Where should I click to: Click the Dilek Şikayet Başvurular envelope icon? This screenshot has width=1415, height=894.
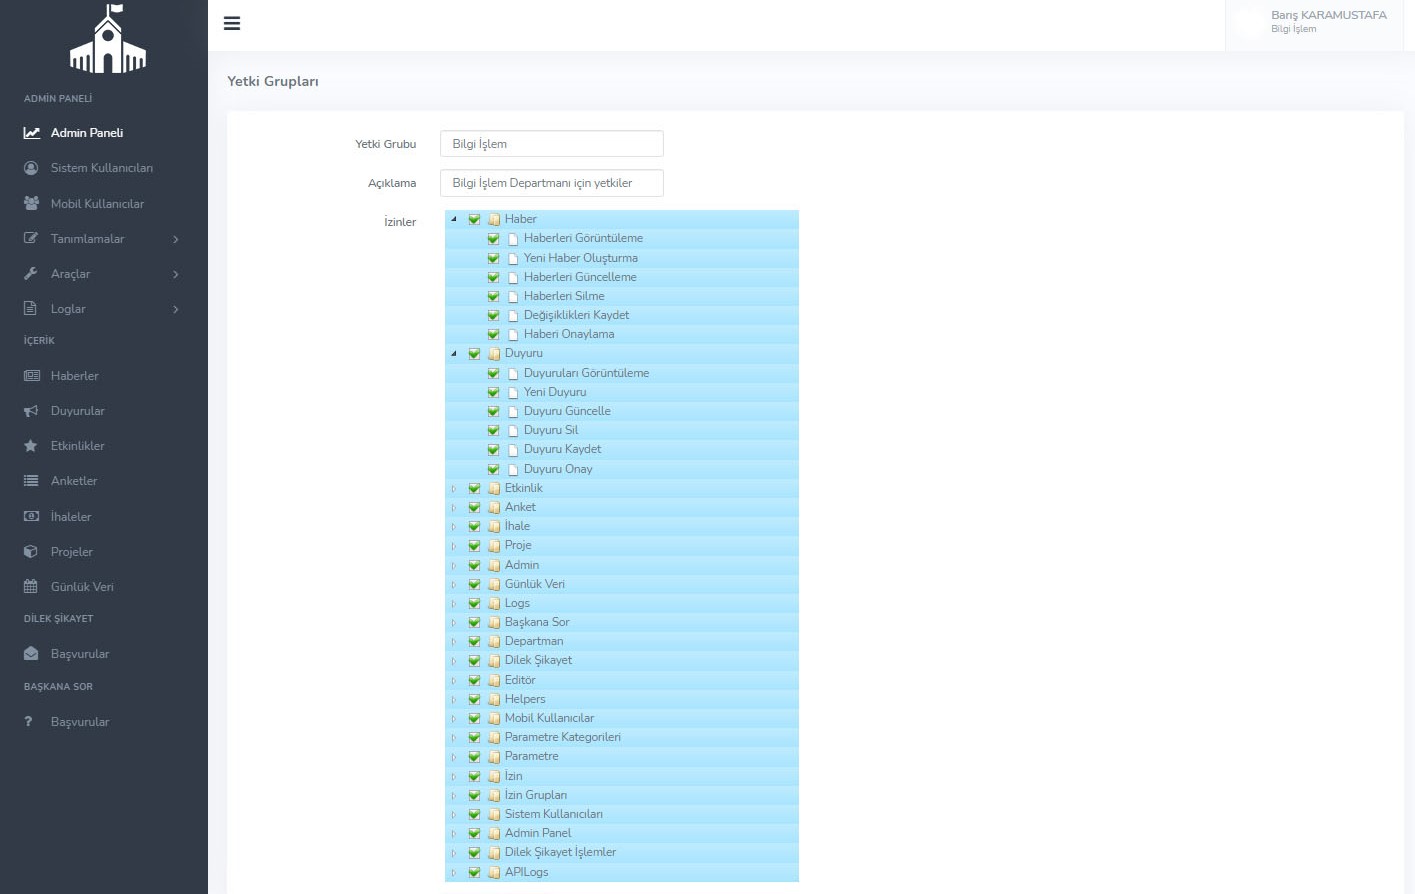click(31, 654)
